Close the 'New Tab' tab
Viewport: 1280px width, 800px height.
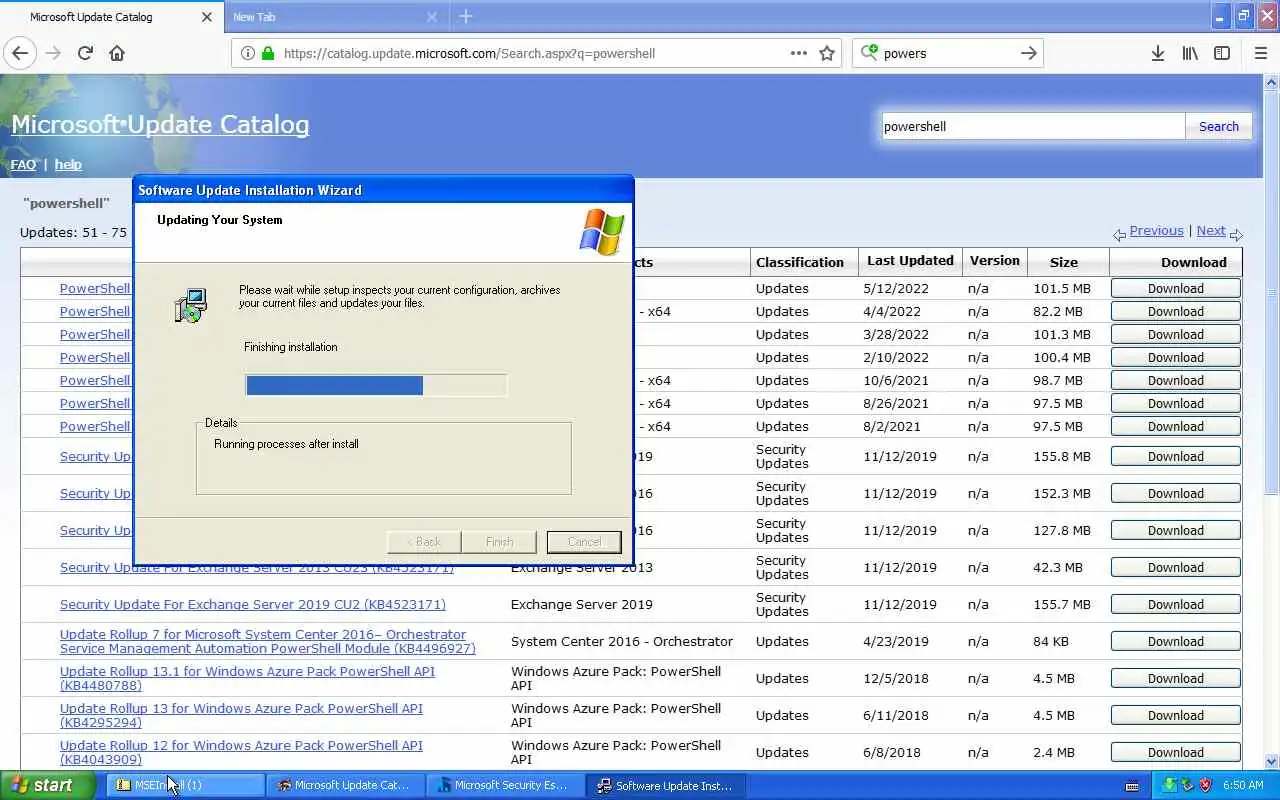pos(432,17)
